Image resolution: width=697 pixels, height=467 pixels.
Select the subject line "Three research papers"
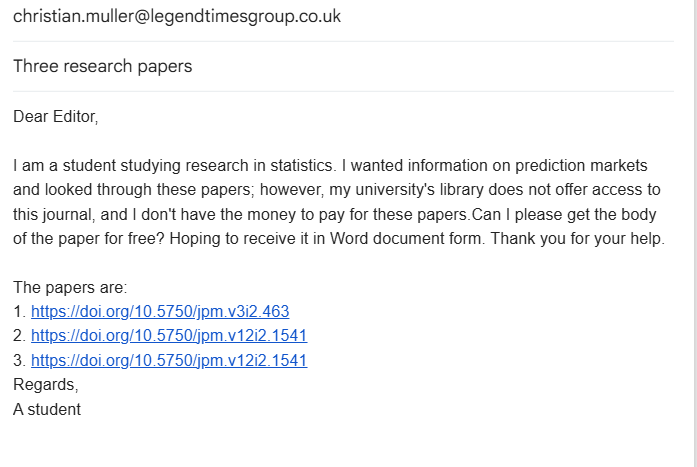[102, 67]
